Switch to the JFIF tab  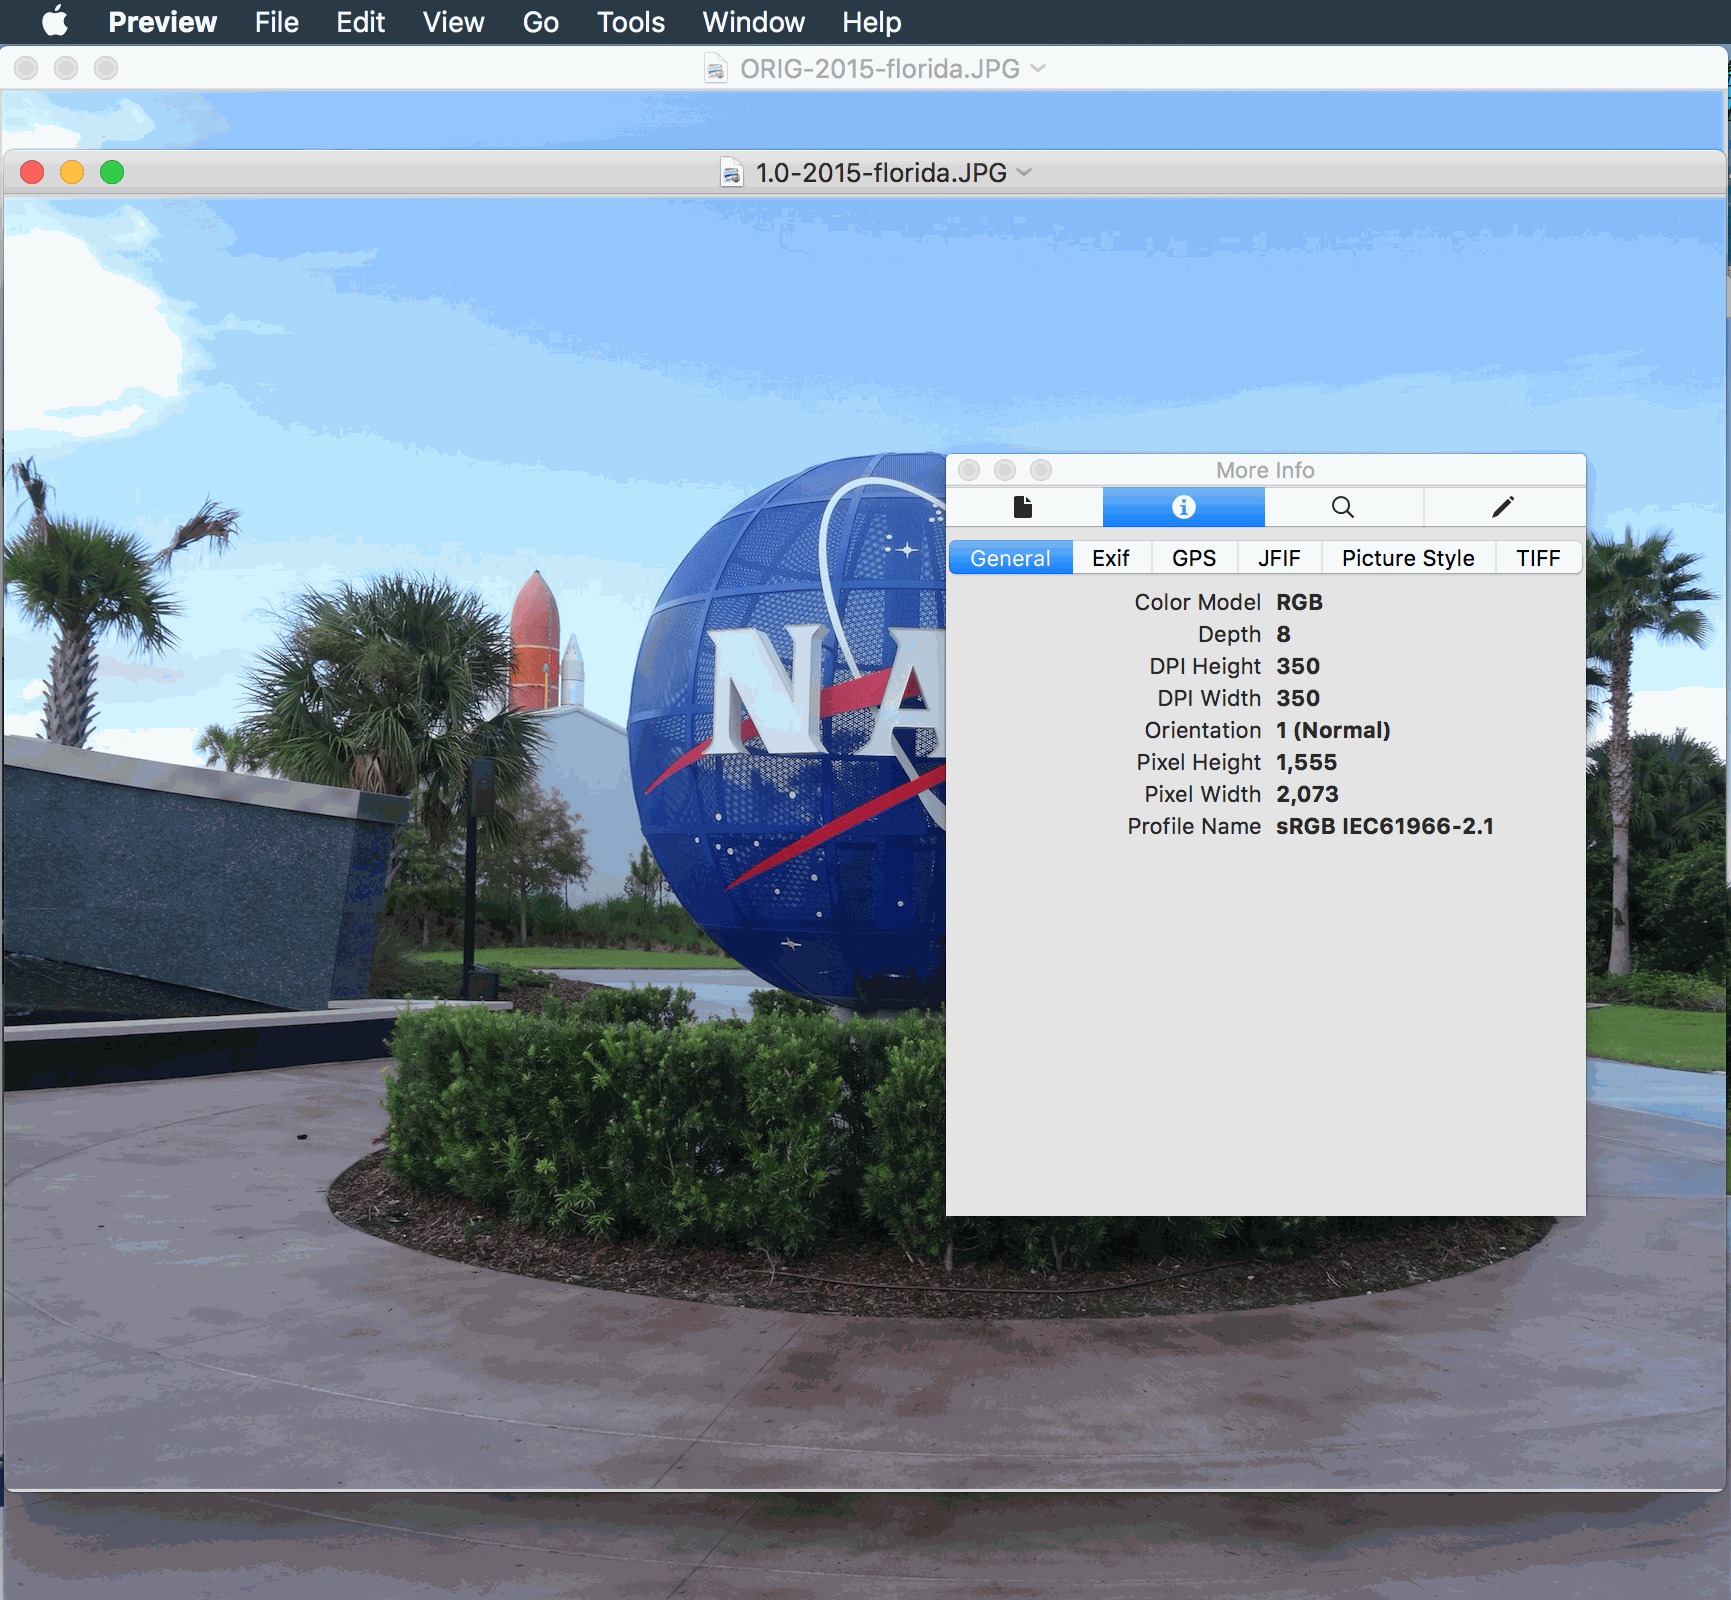1279,558
